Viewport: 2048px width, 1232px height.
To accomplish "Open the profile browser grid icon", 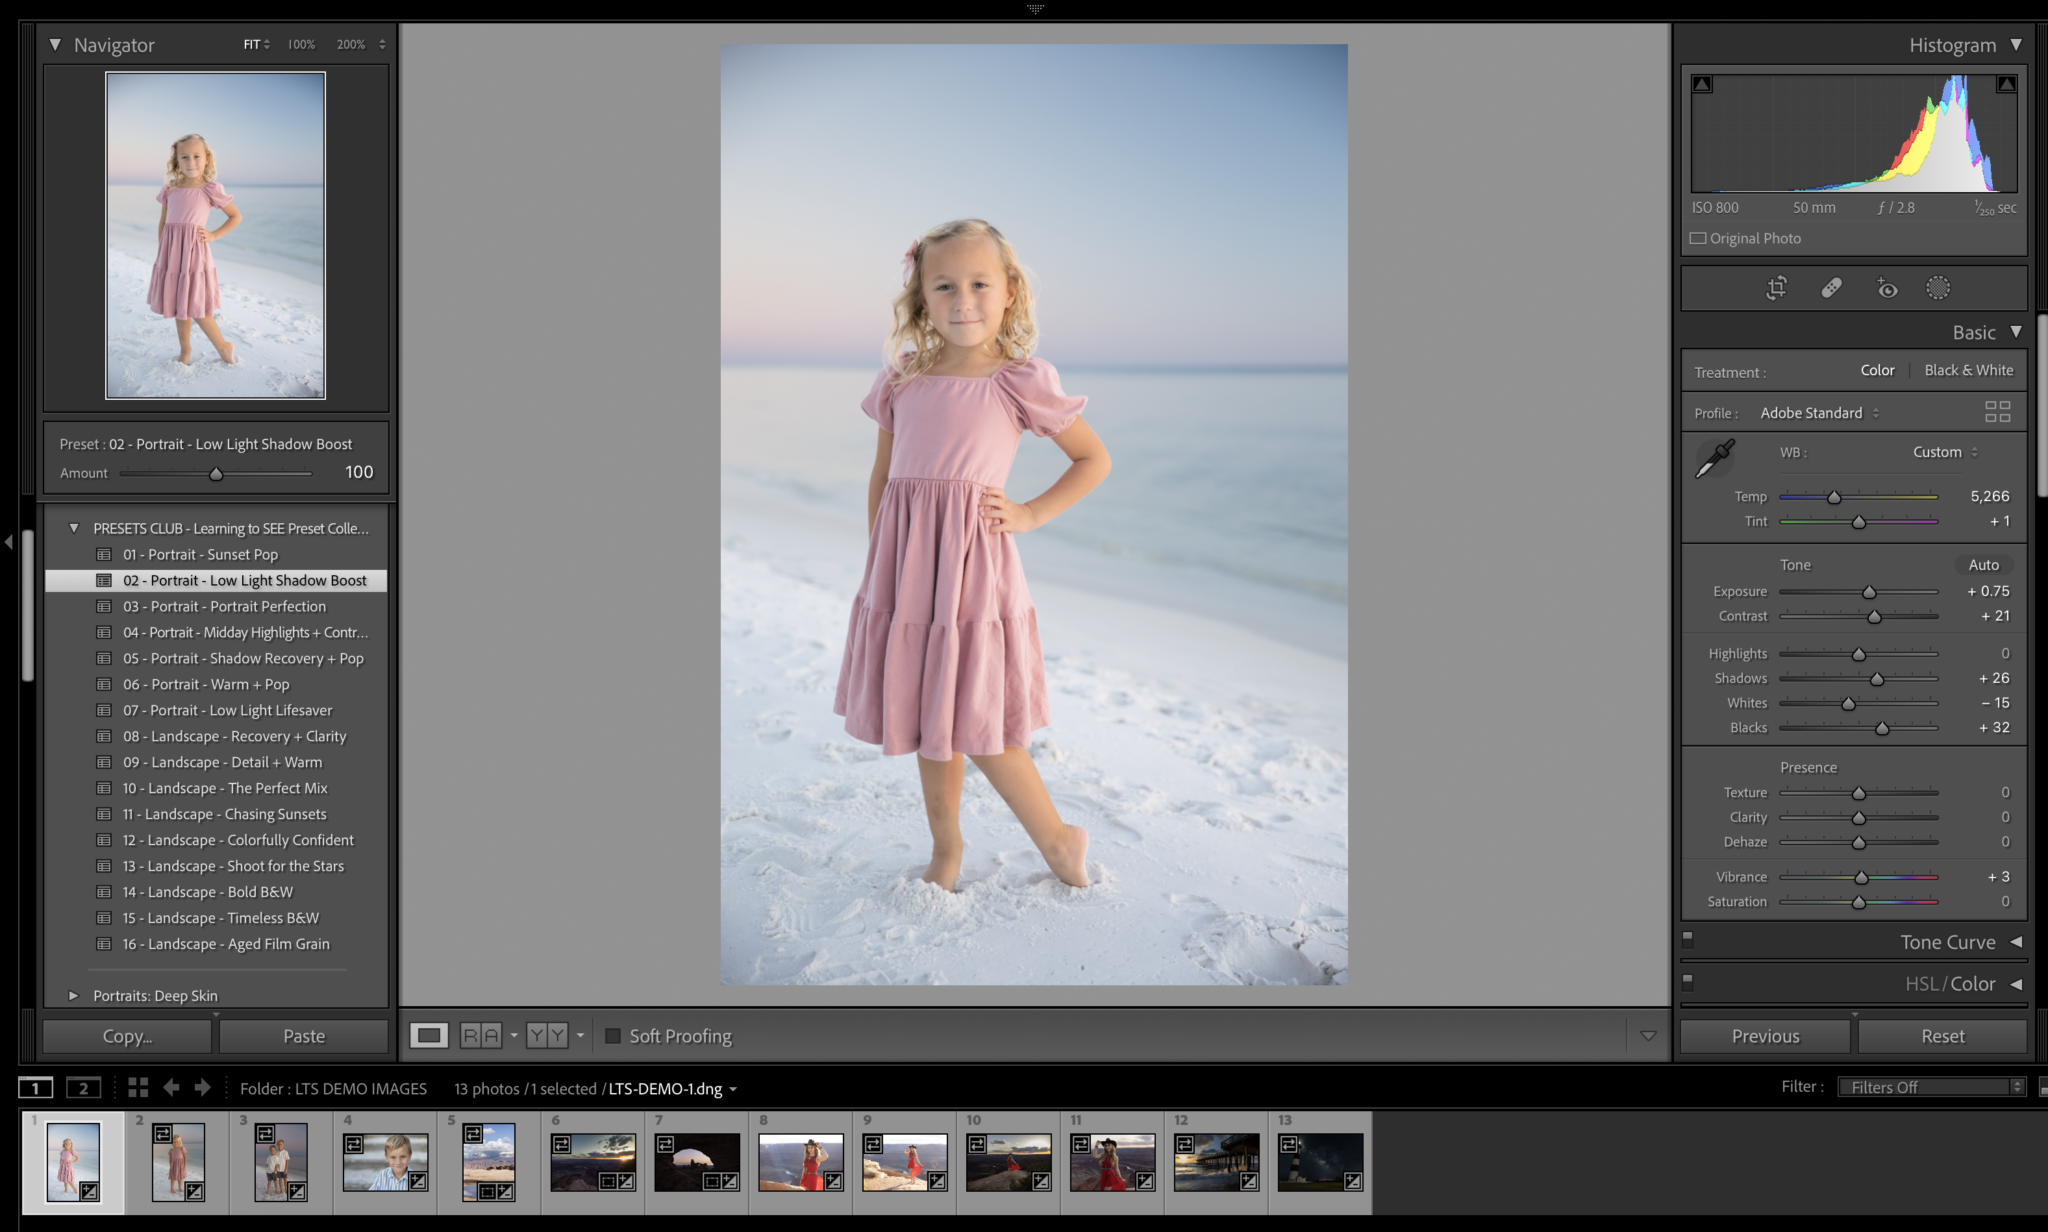I will [1997, 412].
